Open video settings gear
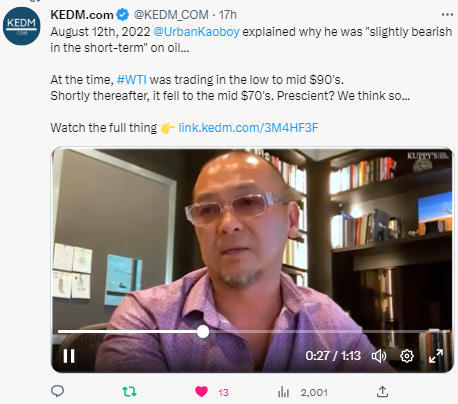This screenshot has width=458, height=404. tap(407, 356)
